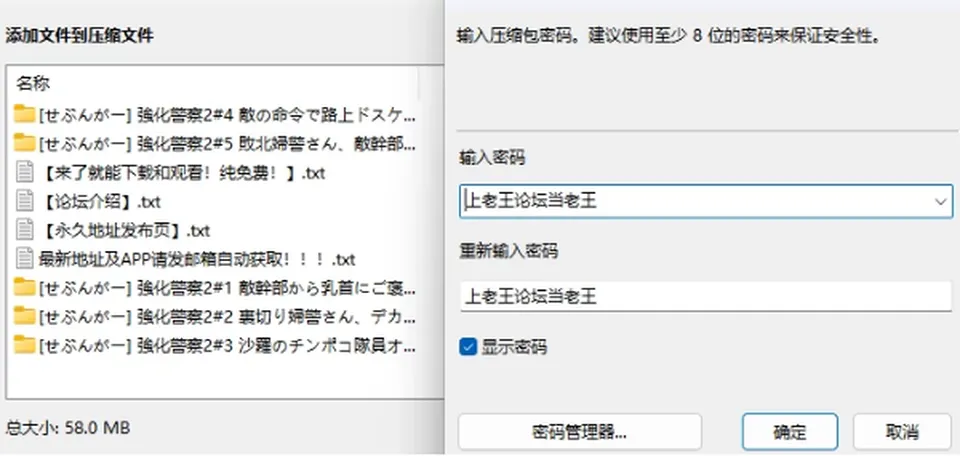Uncheck the 显示密码 checkbox
This screenshot has width=960, height=456.
click(x=468, y=348)
